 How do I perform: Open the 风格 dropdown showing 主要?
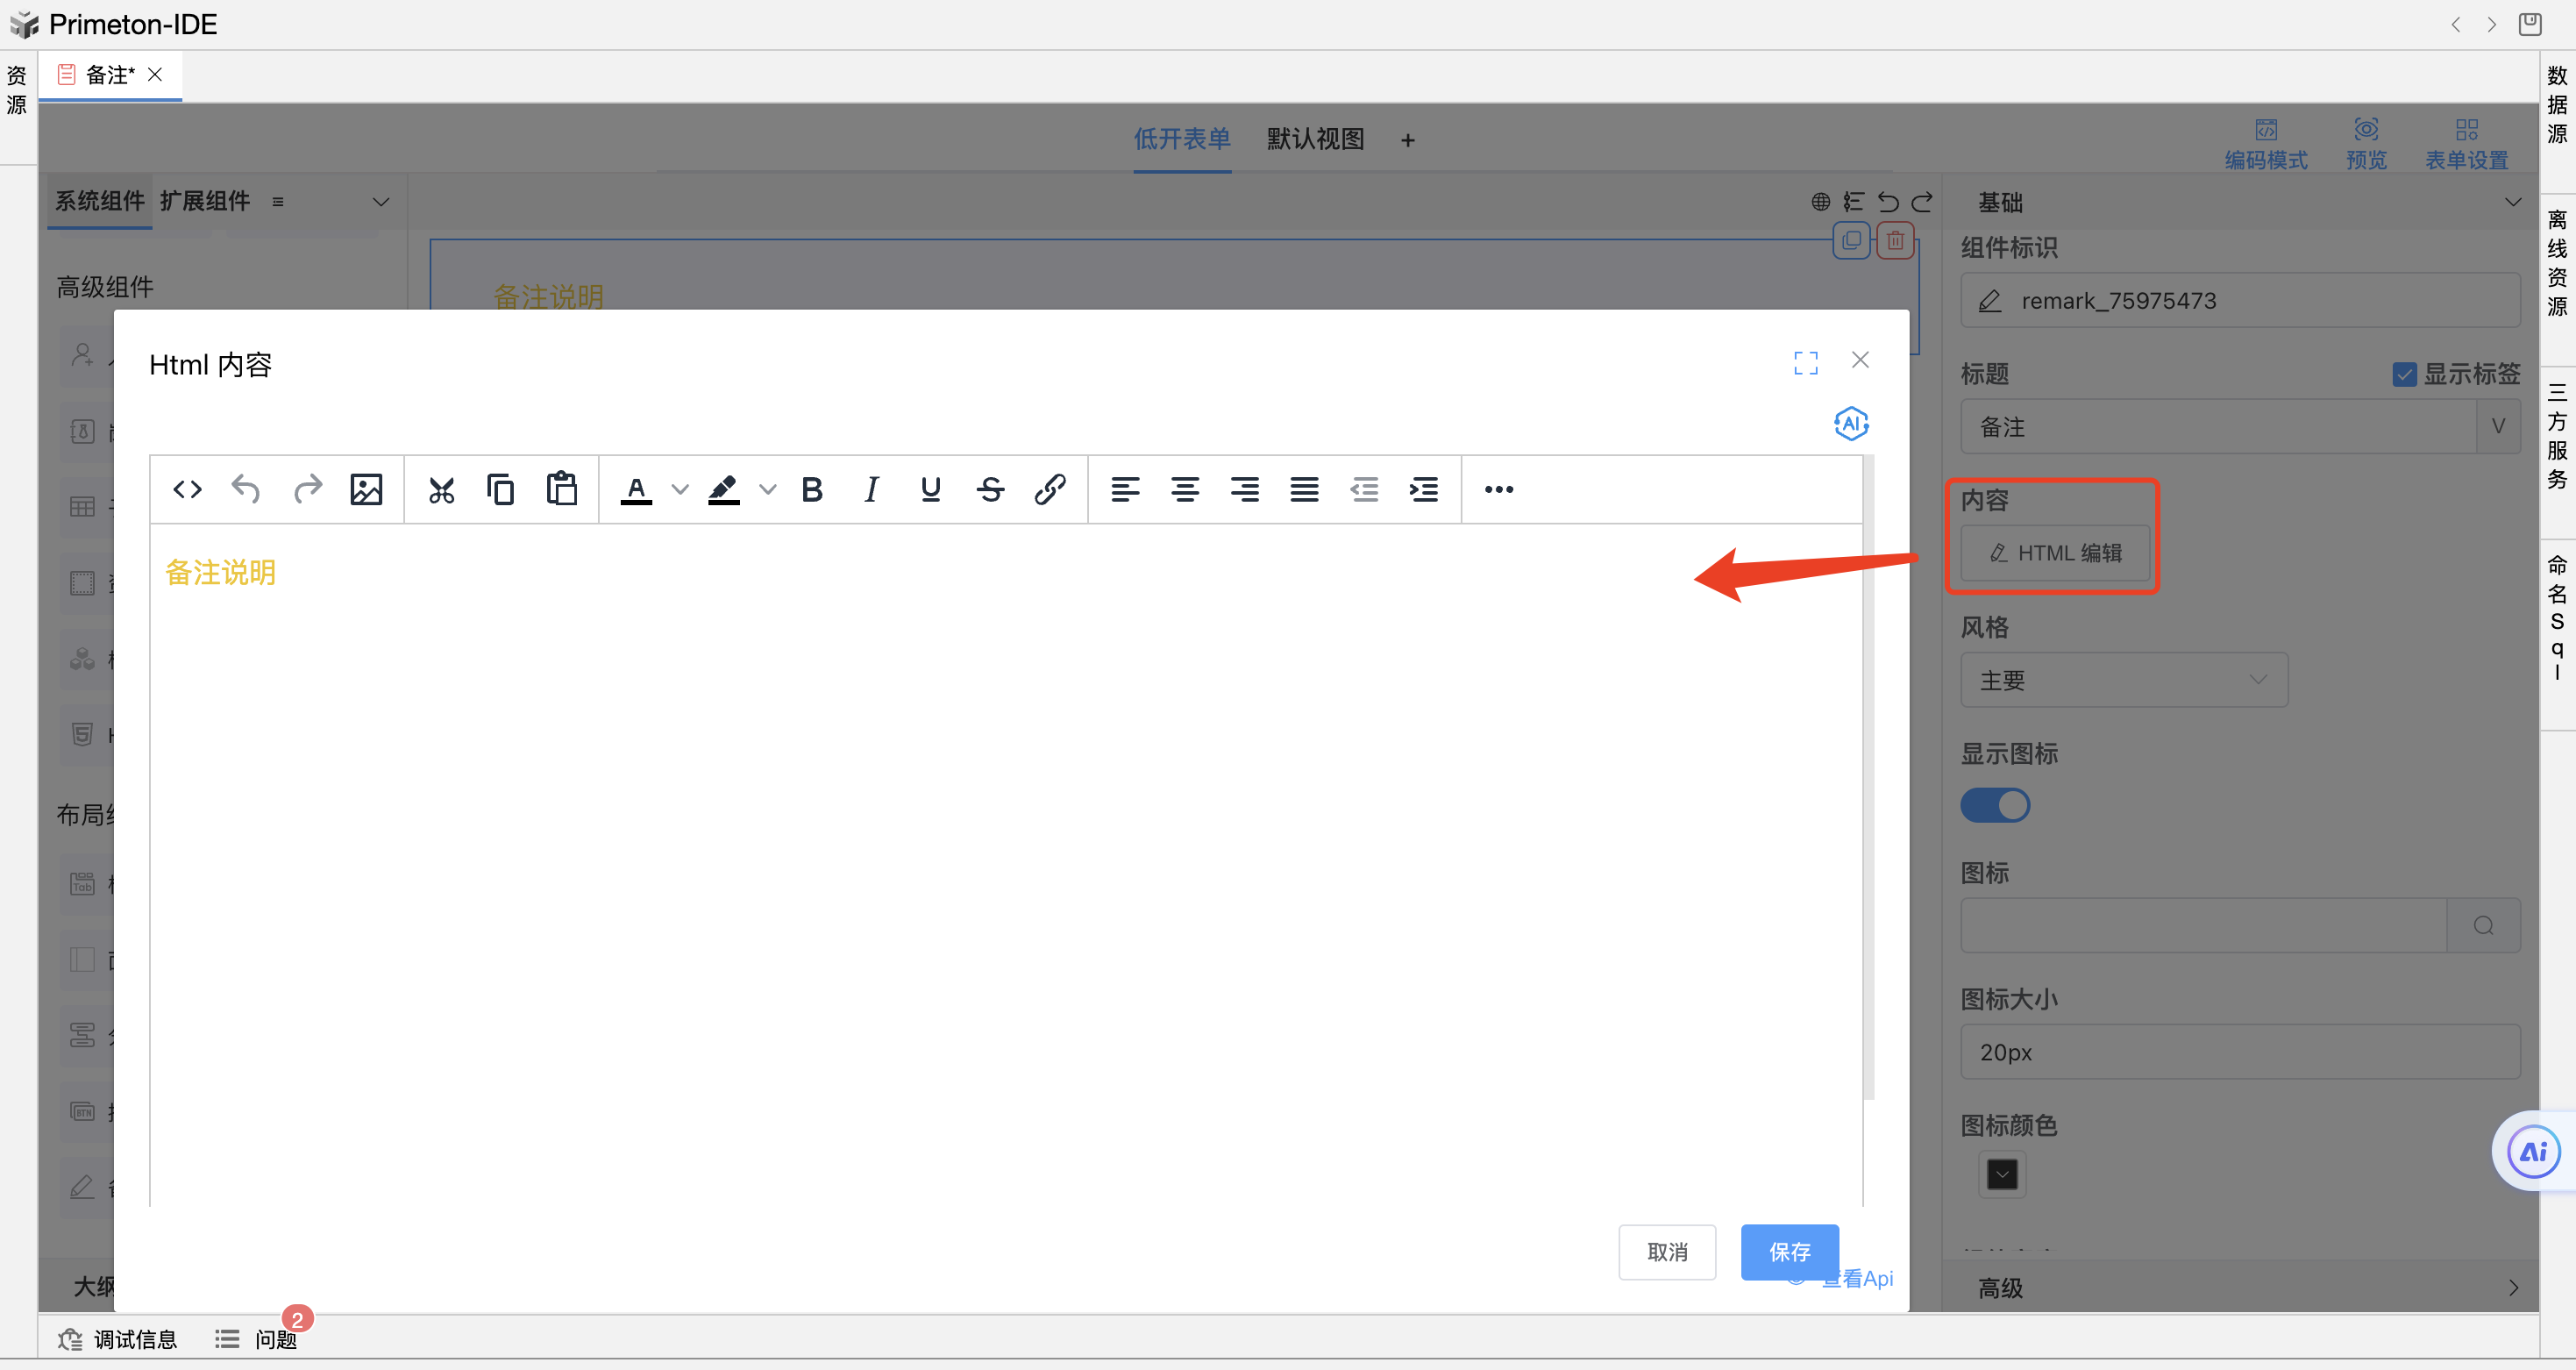click(2123, 680)
